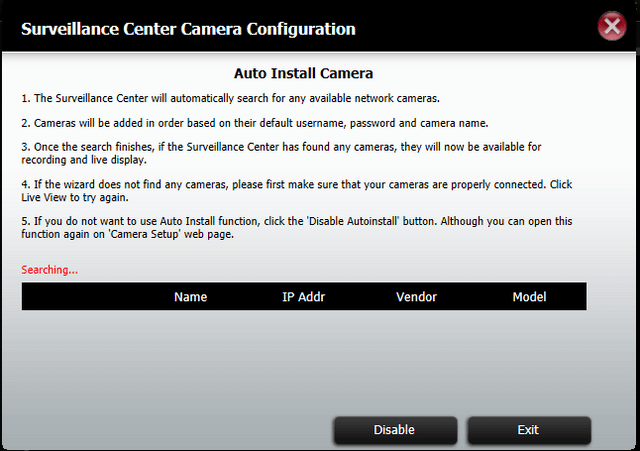Screen dimensions: 640x451
Task: Click the blank header cell left of Name
Action: [x=92, y=297]
